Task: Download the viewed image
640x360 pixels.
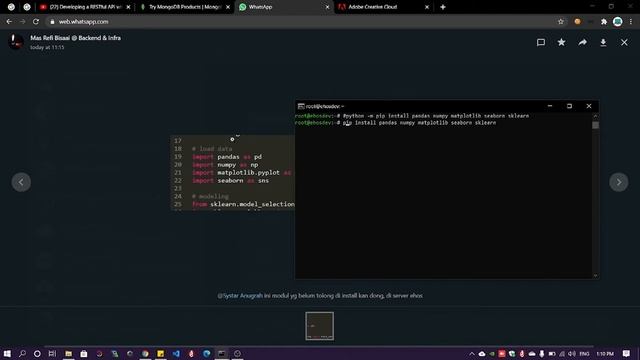Action: click(603, 42)
